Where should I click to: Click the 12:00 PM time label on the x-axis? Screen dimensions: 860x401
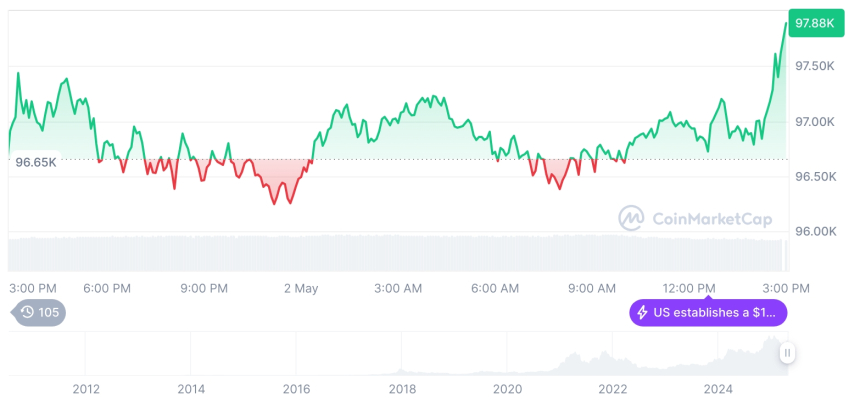pyautogui.click(x=690, y=288)
